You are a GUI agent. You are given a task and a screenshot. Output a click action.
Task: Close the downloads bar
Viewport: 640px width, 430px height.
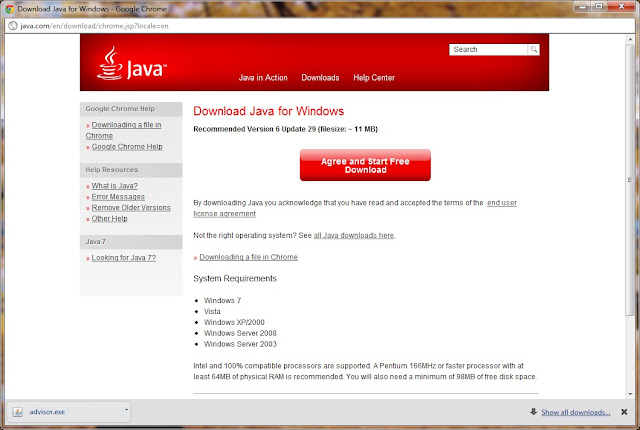(x=624, y=412)
